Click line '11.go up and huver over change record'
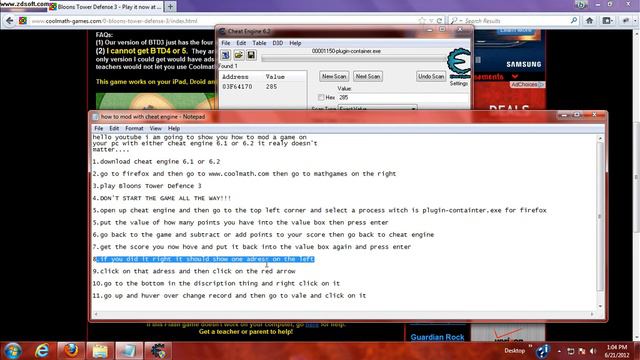Image resolution: width=640 pixels, height=360 pixels. (229, 296)
